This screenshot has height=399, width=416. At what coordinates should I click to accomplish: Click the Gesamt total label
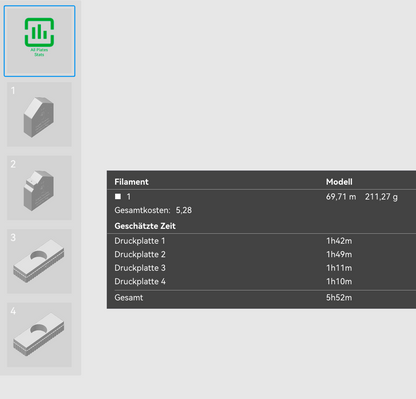tap(129, 298)
